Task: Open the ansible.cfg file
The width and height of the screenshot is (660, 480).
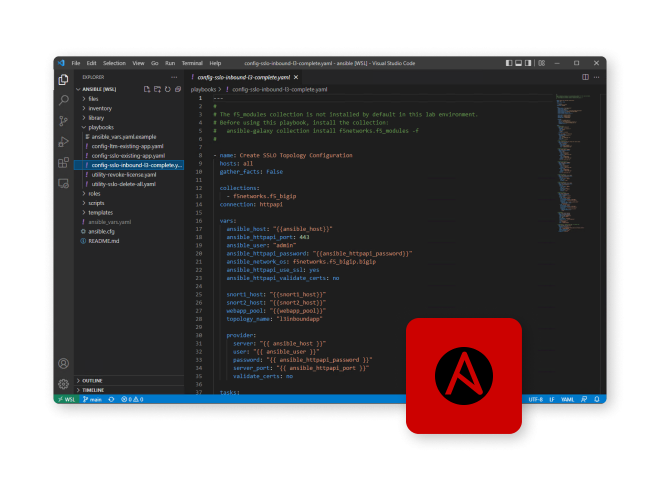Action: (129, 232)
